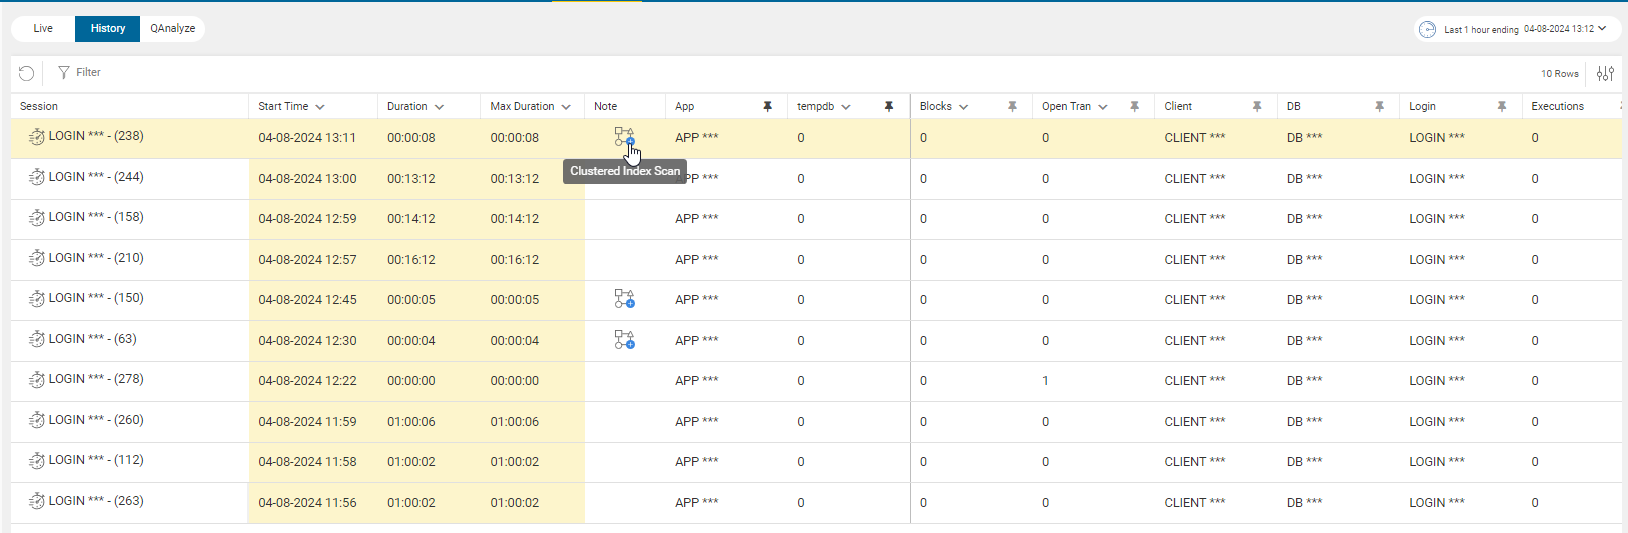Sort by Max Duration column arrow
Viewport: 1628px width, 533px height.
566,107
